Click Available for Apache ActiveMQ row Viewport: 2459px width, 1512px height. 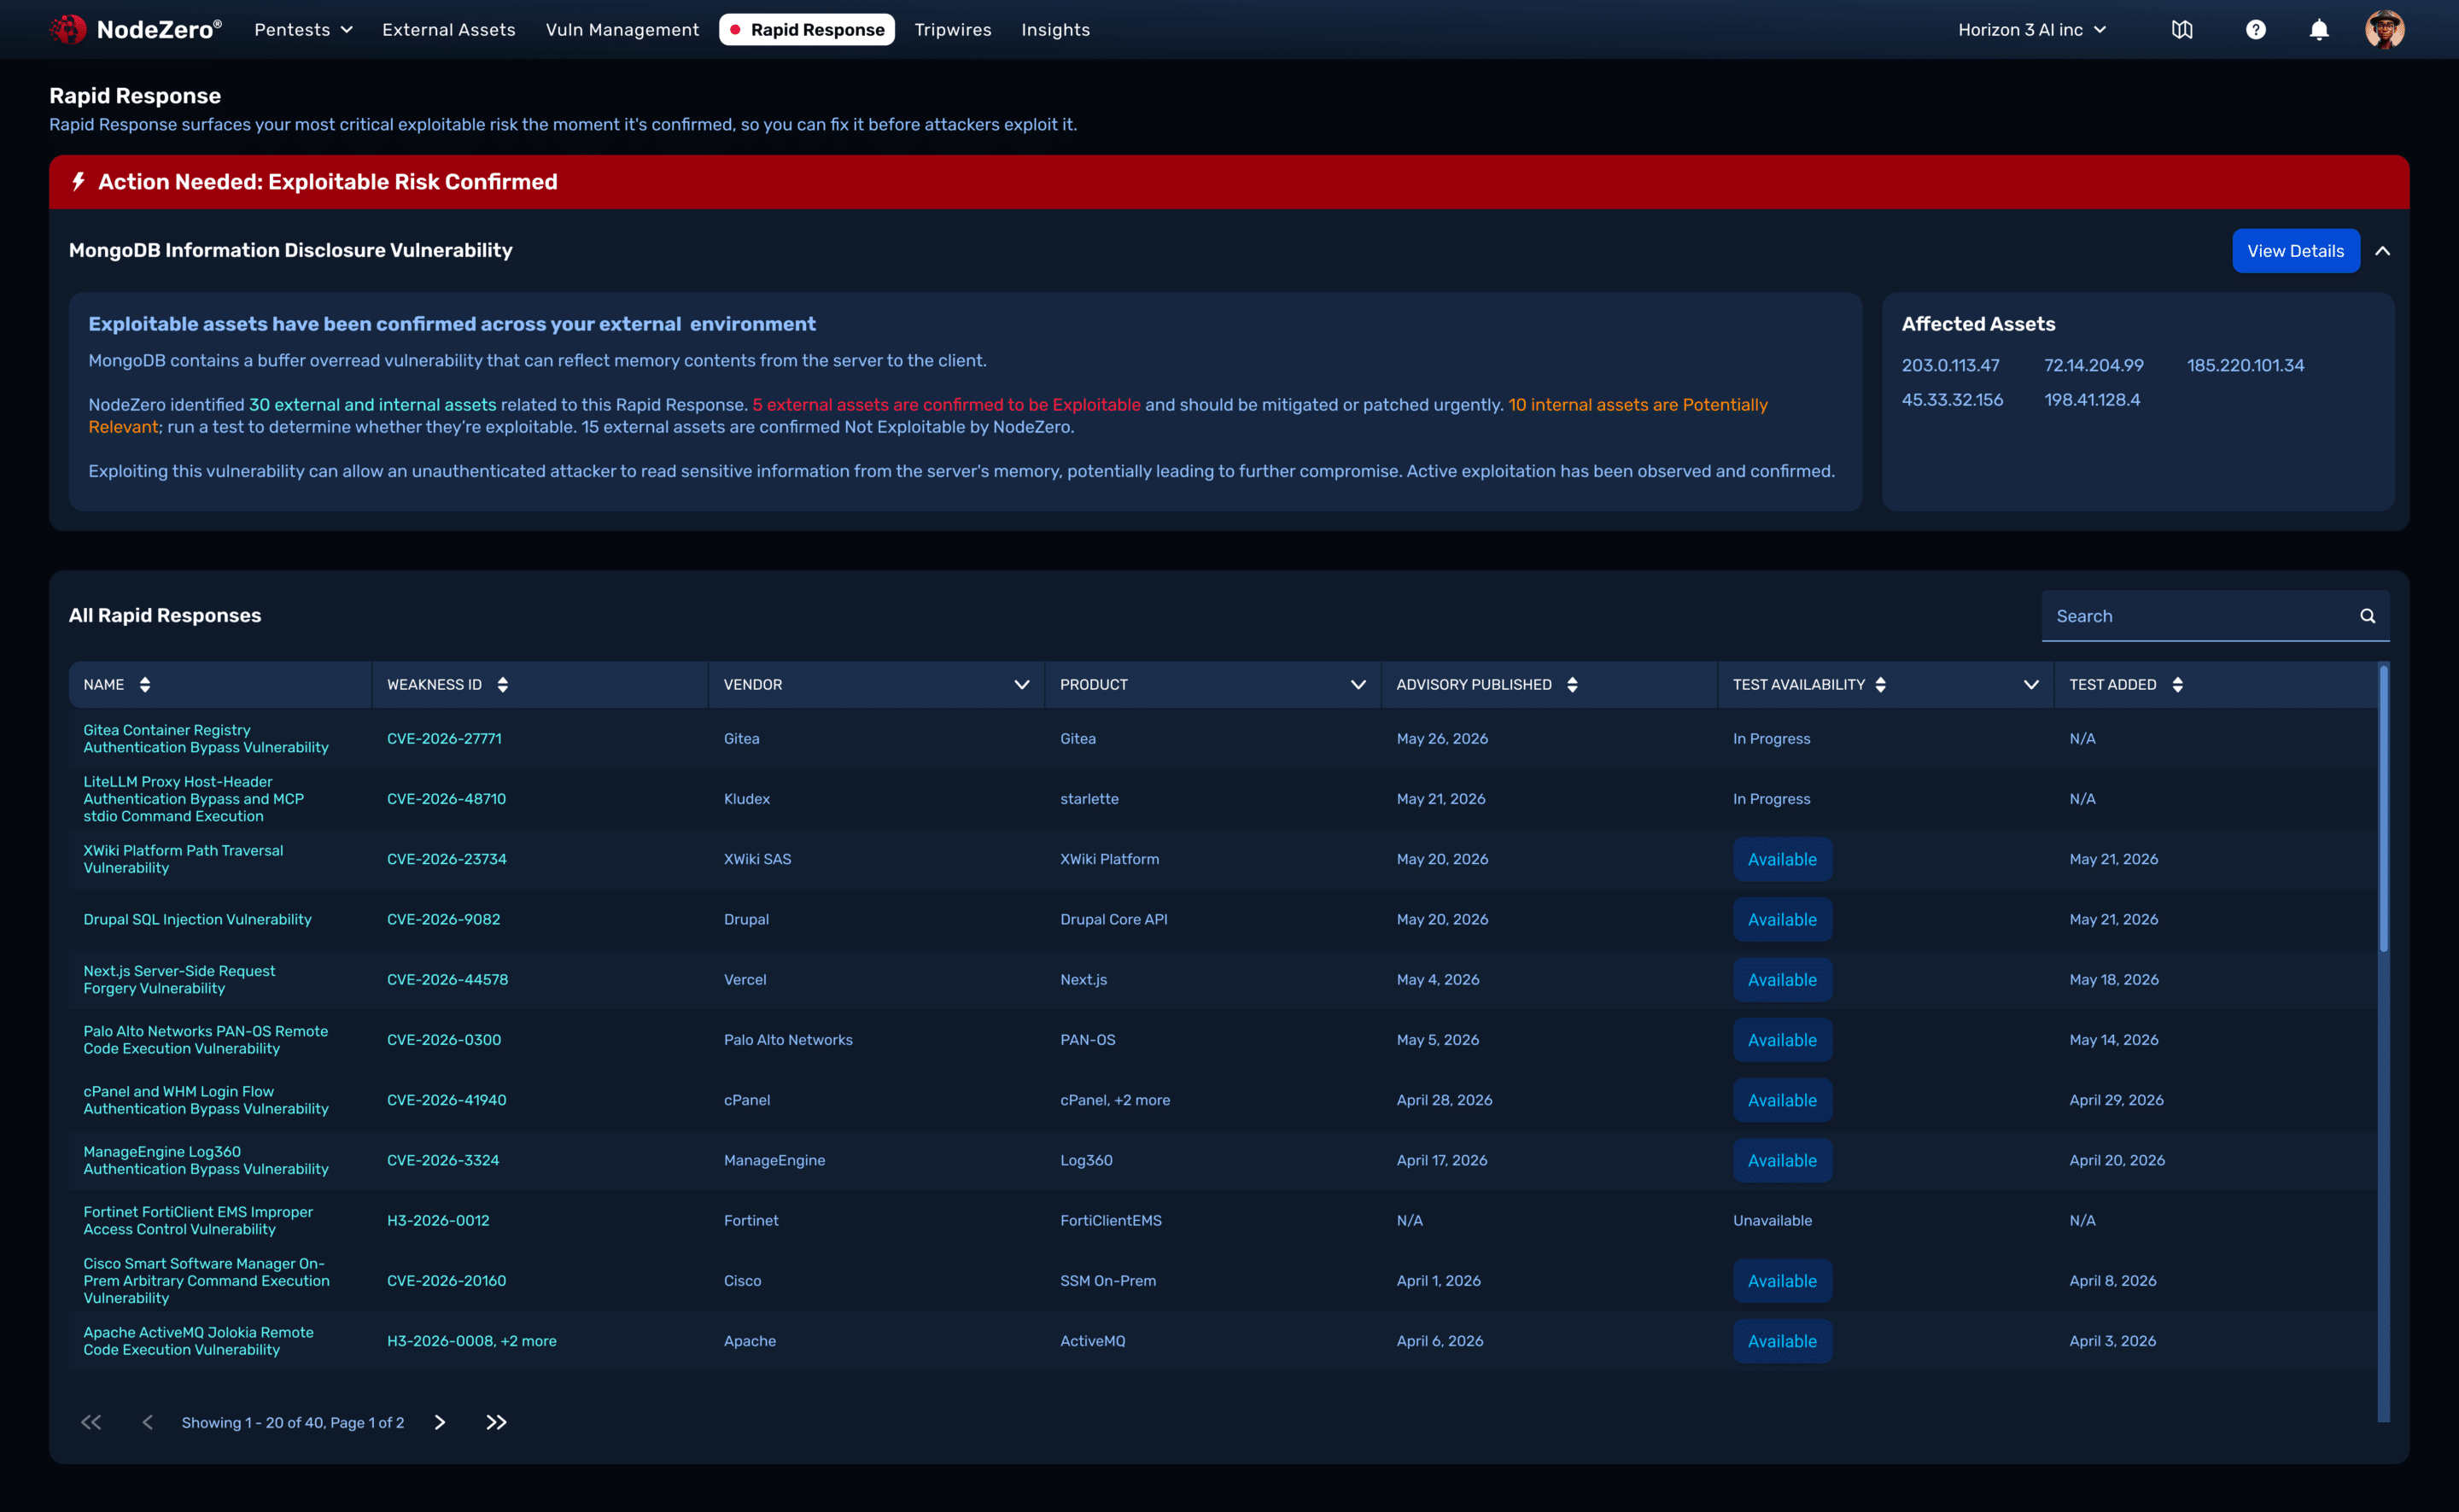pyautogui.click(x=1782, y=1341)
